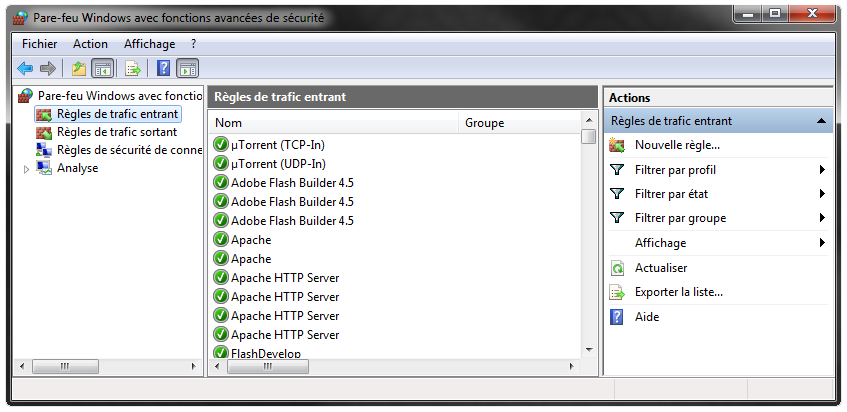Viewport: 847px width, 412px height.
Task: Toggle the console tree pane toolbar icon
Action: click(x=103, y=69)
